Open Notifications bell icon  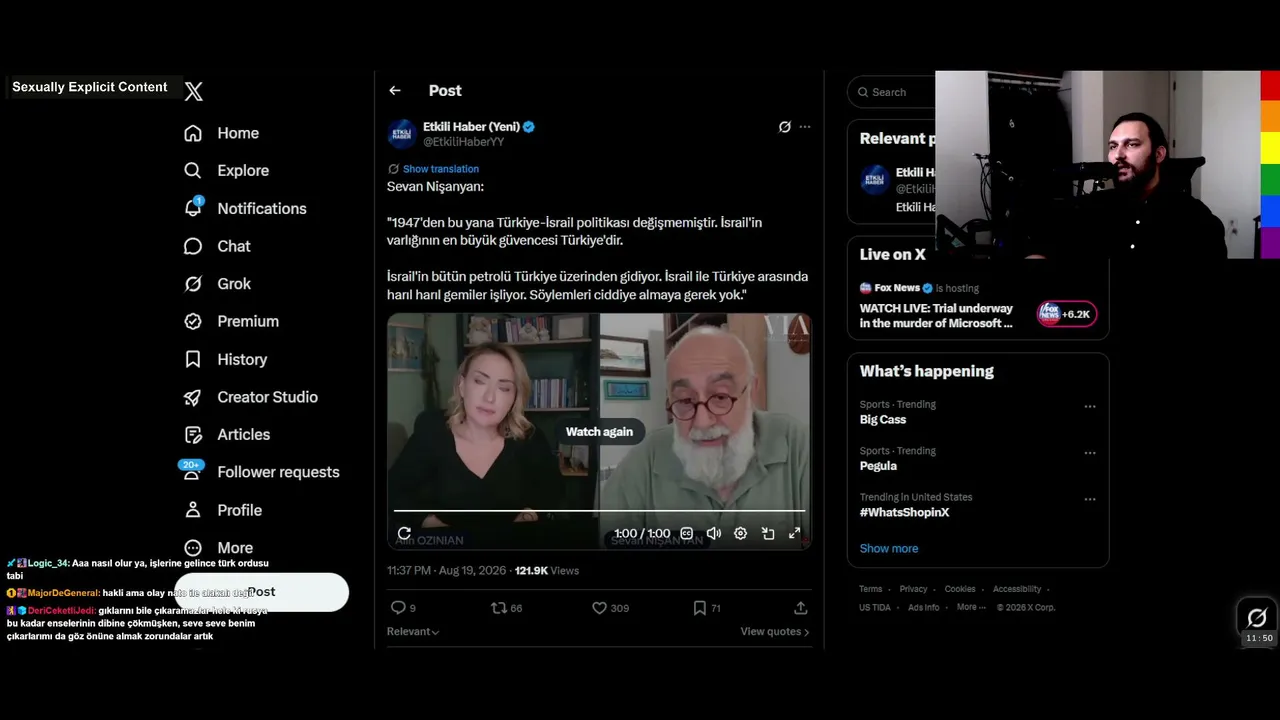[193, 207]
